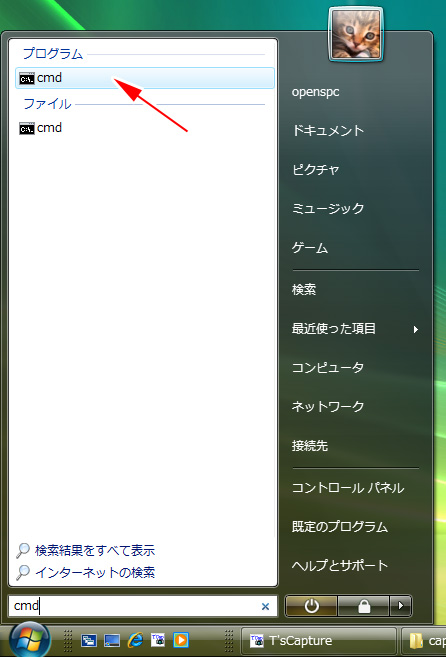This screenshot has width=446, height=657.
Task: Click the power button in Start menu
Action: [x=311, y=606]
